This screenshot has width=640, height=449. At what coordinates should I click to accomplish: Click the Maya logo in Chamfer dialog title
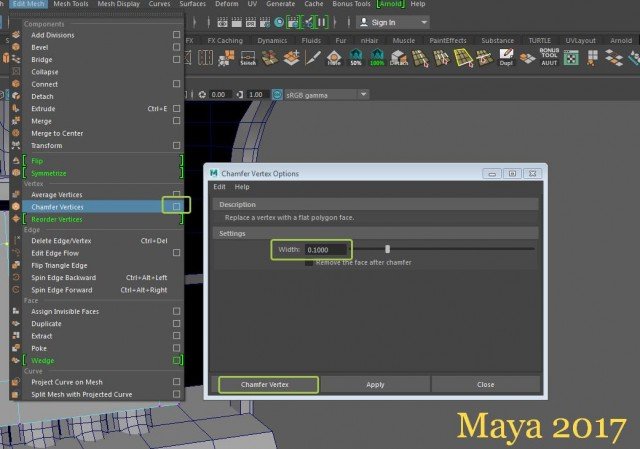tap(213, 173)
